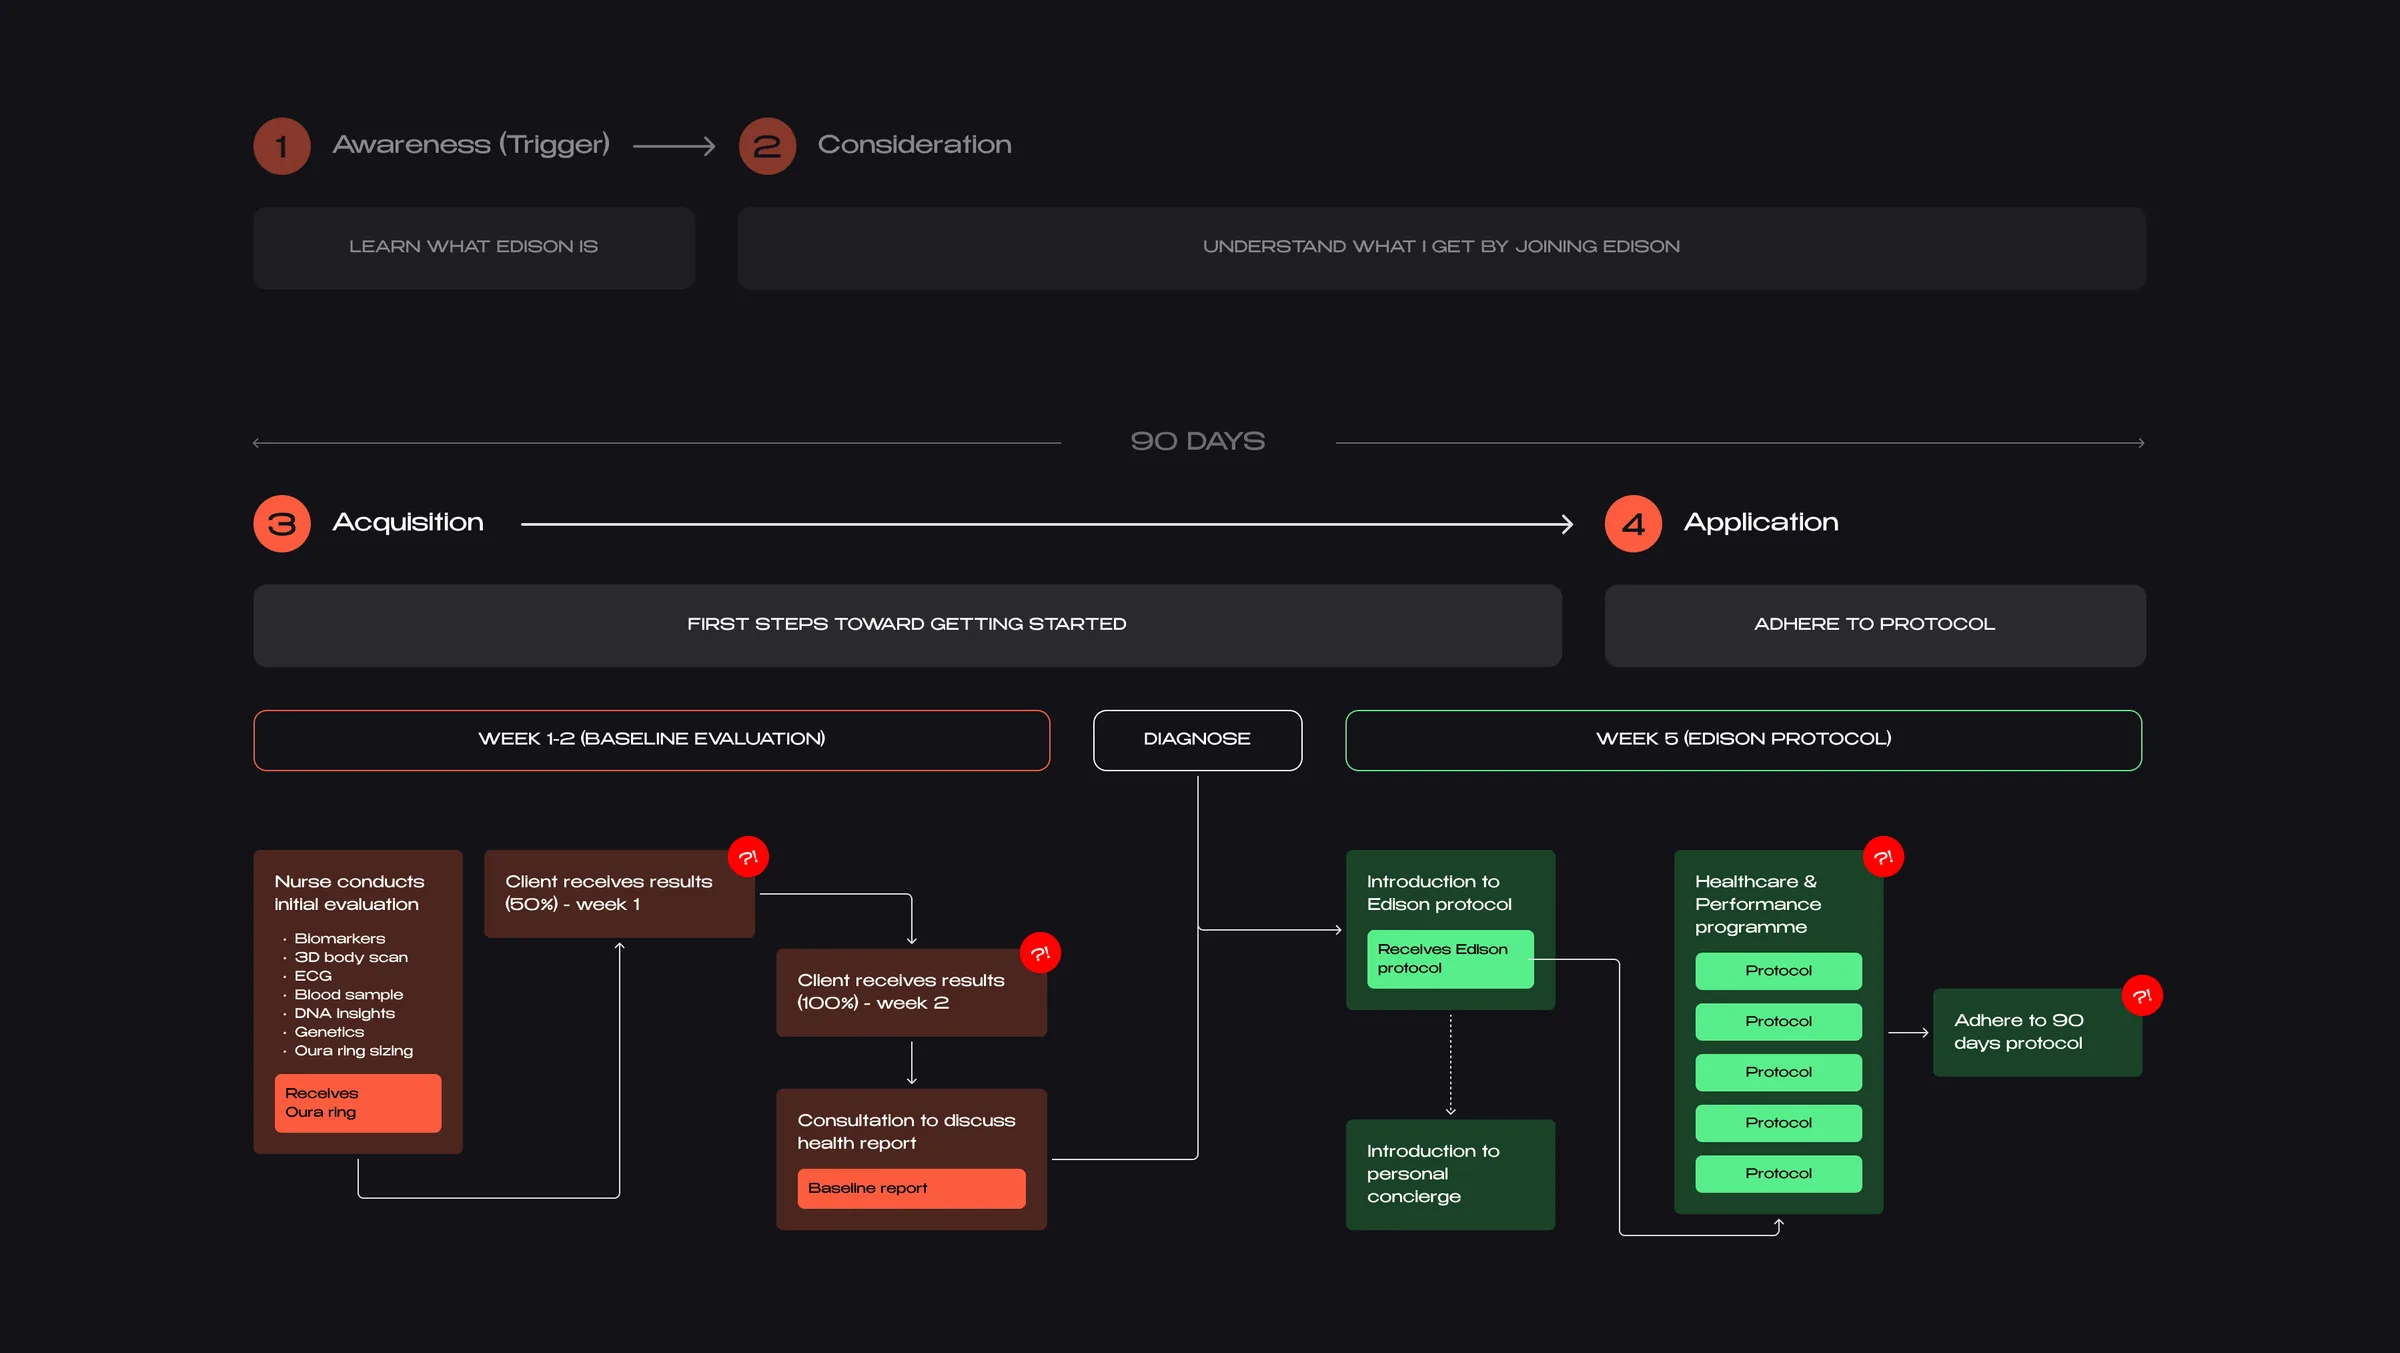Select Consultation to discuss health report card
The width and height of the screenshot is (2400, 1353).
coord(911,1159)
